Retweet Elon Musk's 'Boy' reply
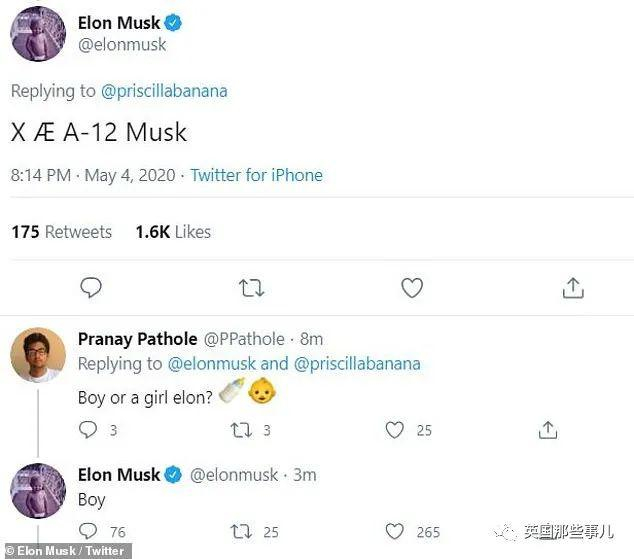The height and width of the screenshot is (559, 634). pyautogui.click(x=242, y=532)
